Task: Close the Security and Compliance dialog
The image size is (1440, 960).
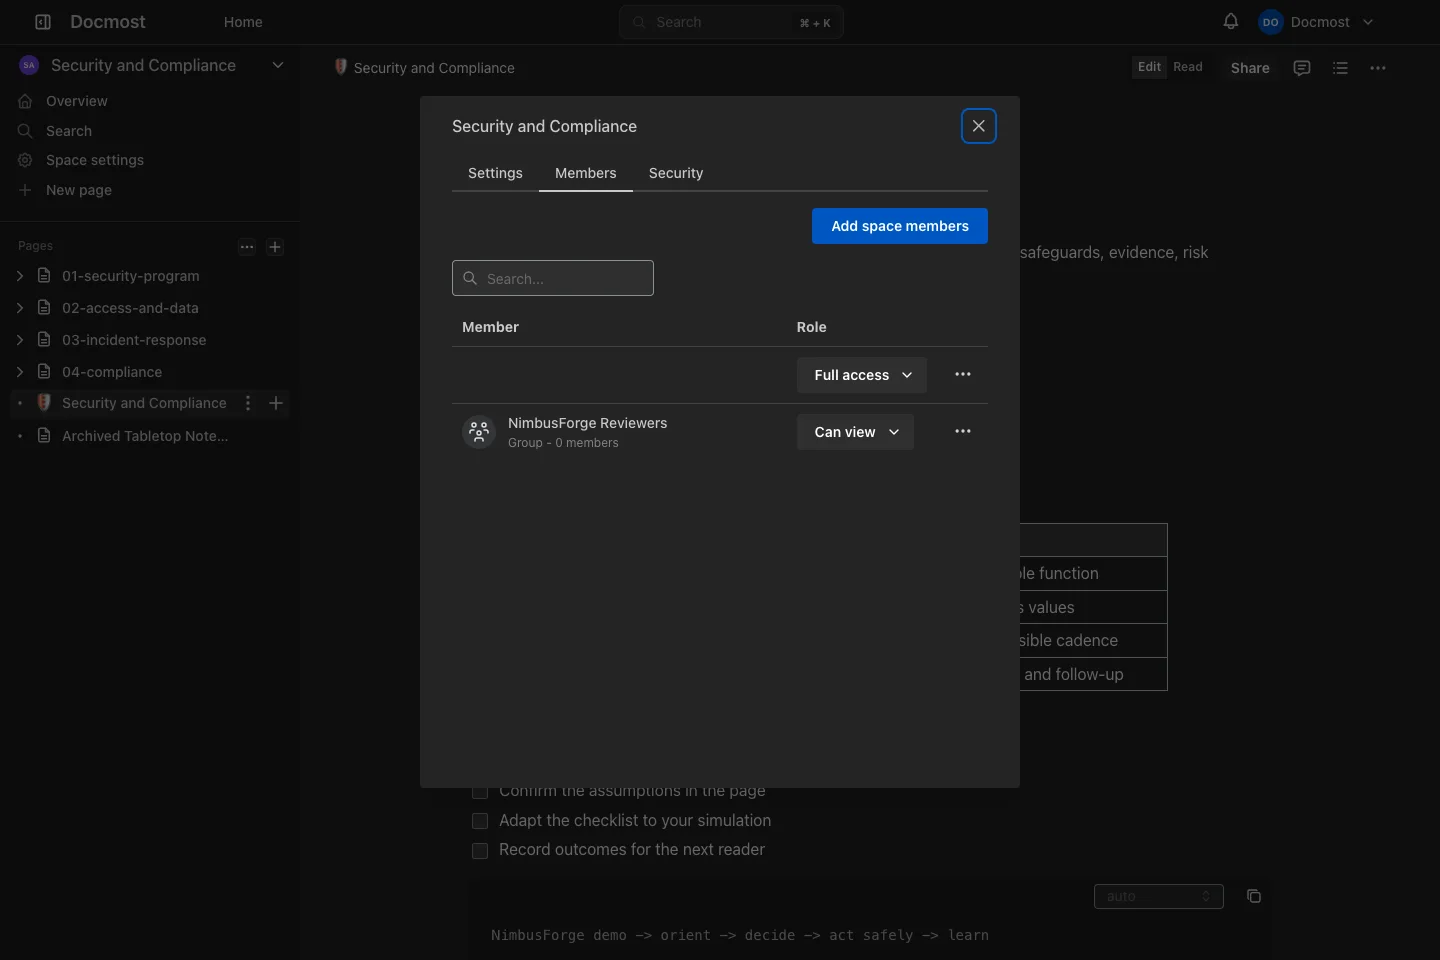Action: point(979,126)
